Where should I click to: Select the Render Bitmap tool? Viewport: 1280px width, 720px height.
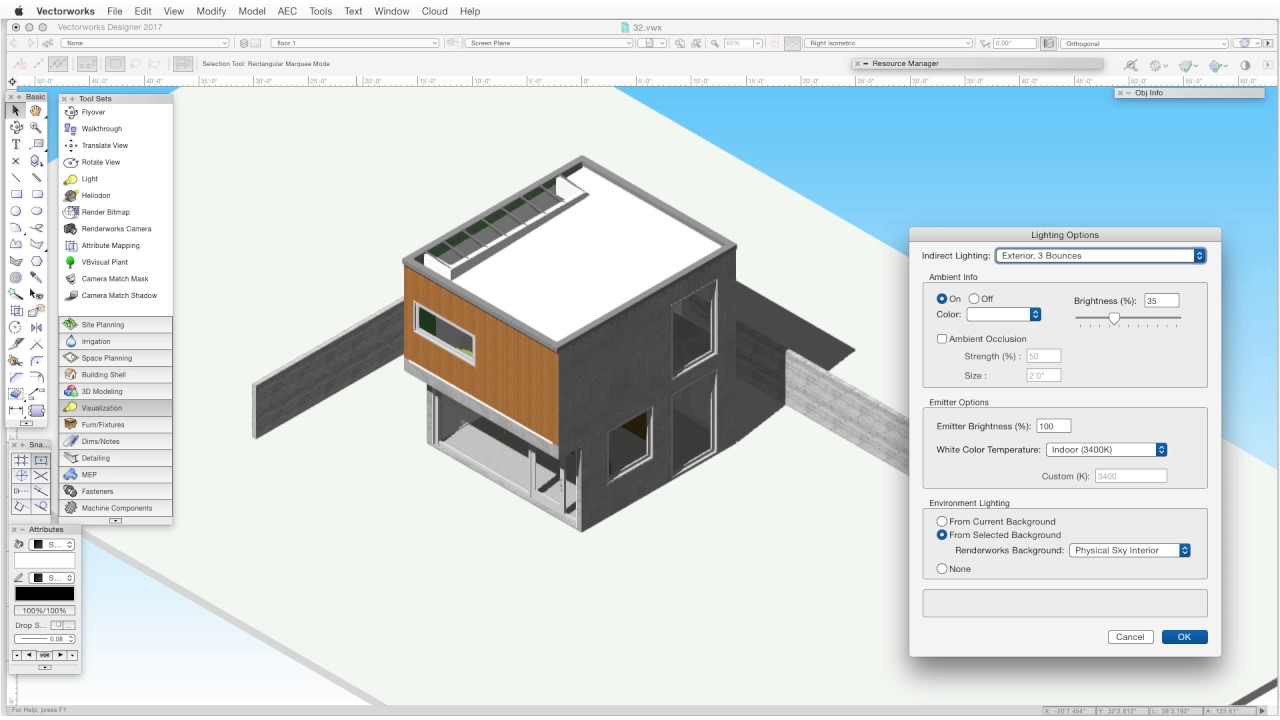pyautogui.click(x=115, y=212)
